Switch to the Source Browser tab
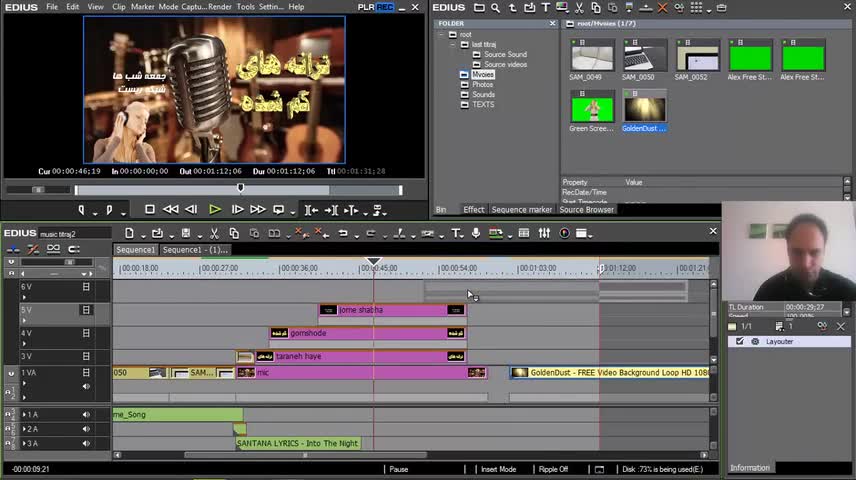Viewport: 856px width, 480px height. coord(586,210)
